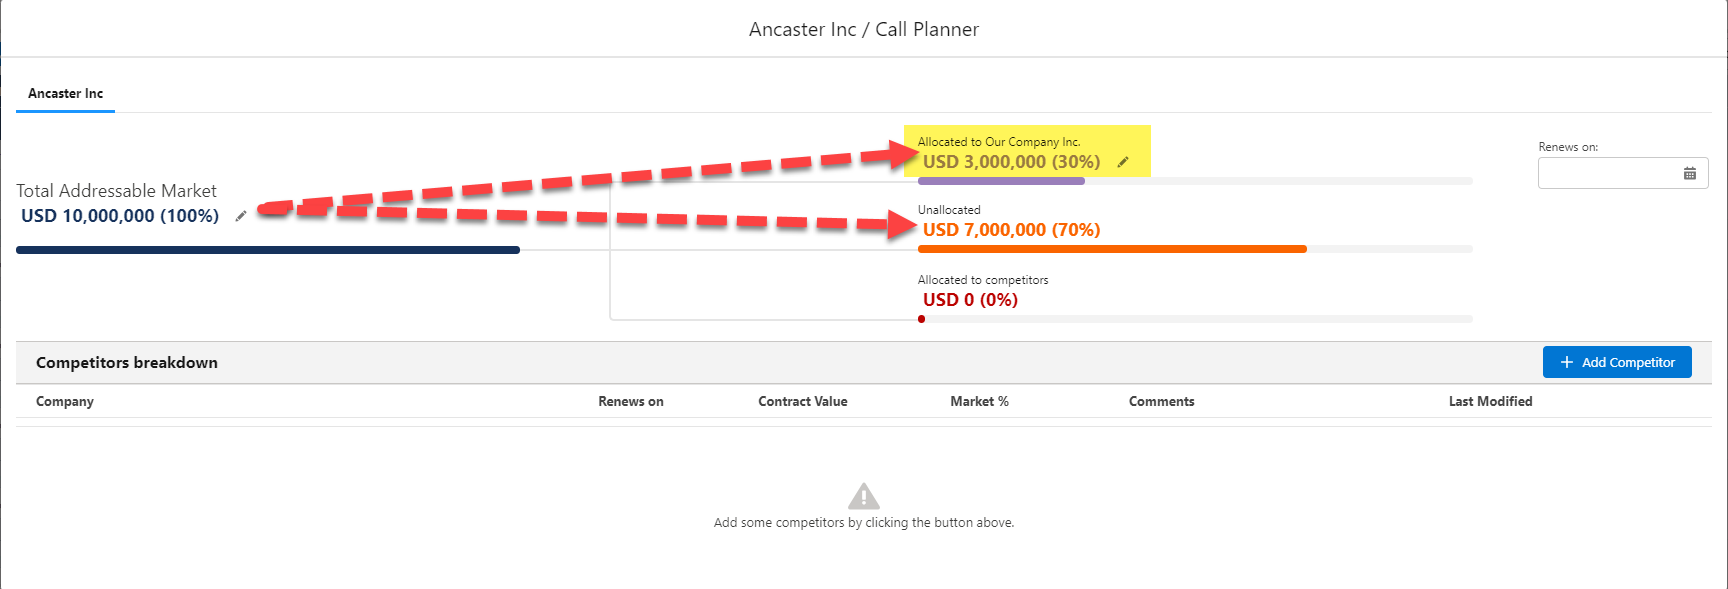Click the orange Unallocated progress bar
Screen dimensions: 1728x589
pos(1112,249)
